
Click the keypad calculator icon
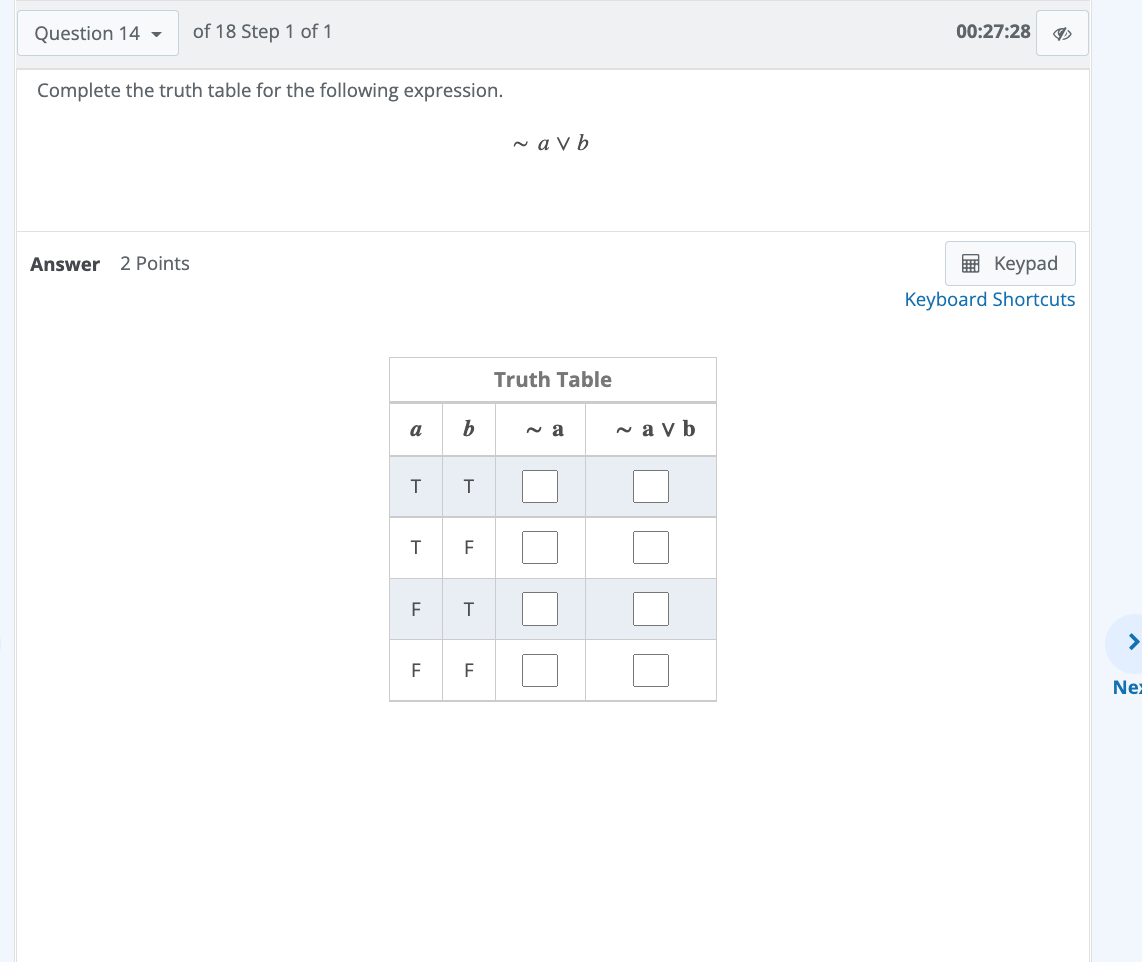click(970, 264)
